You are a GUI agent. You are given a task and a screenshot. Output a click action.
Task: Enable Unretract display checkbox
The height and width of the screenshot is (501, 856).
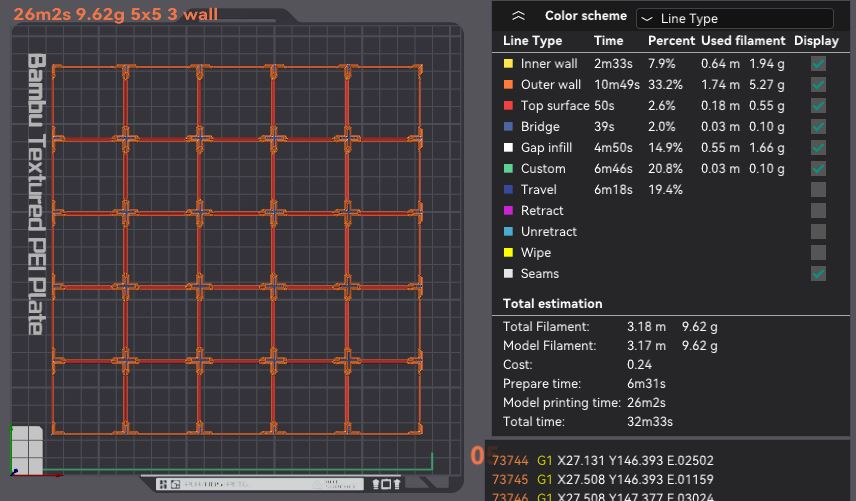coord(818,232)
